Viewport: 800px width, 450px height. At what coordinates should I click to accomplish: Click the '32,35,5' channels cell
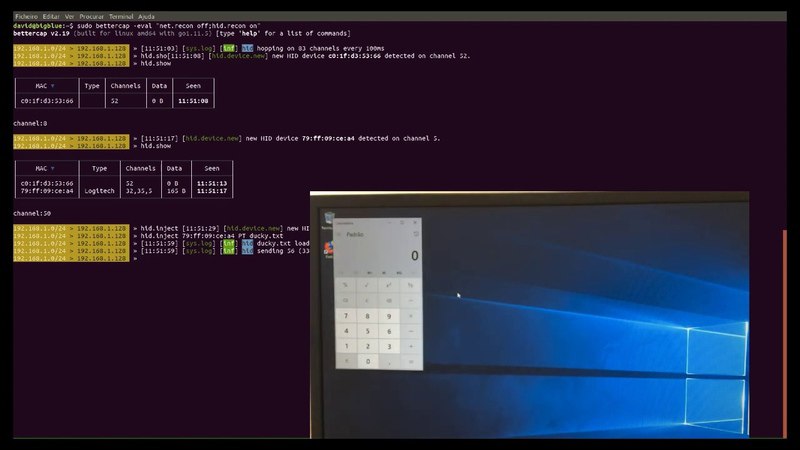point(139,191)
